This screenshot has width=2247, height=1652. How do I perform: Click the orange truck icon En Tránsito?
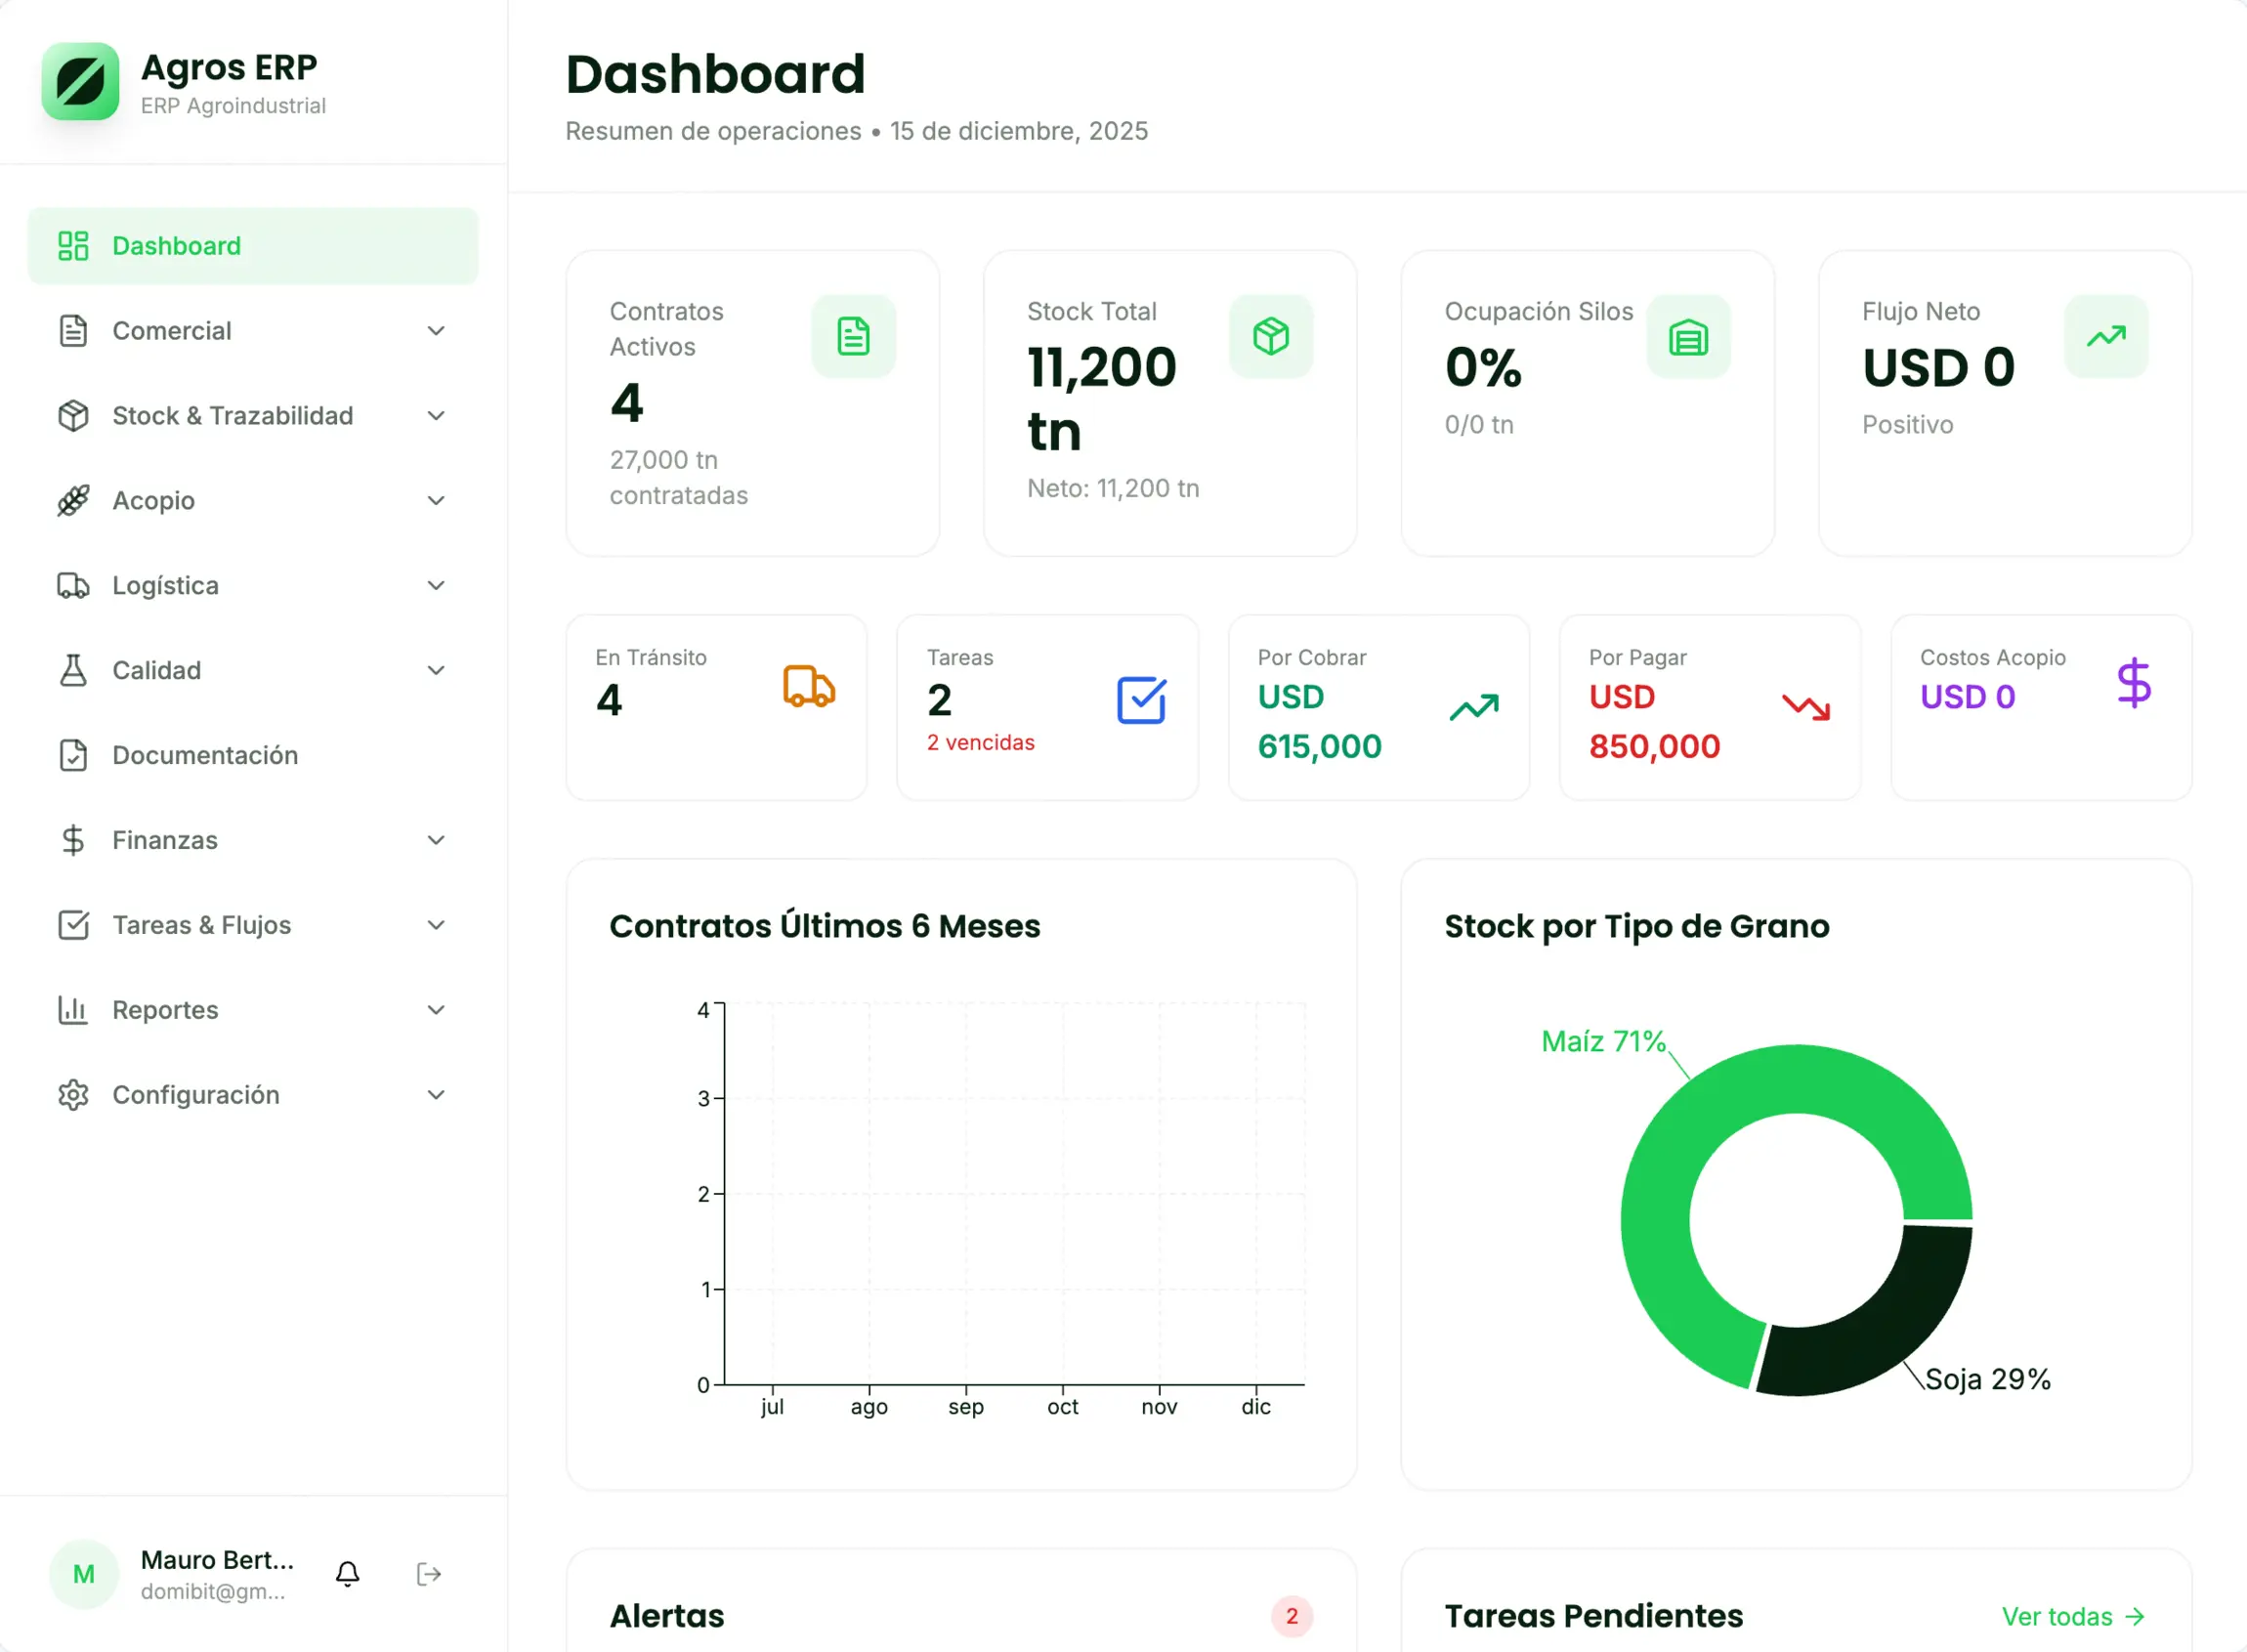point(808,687)
